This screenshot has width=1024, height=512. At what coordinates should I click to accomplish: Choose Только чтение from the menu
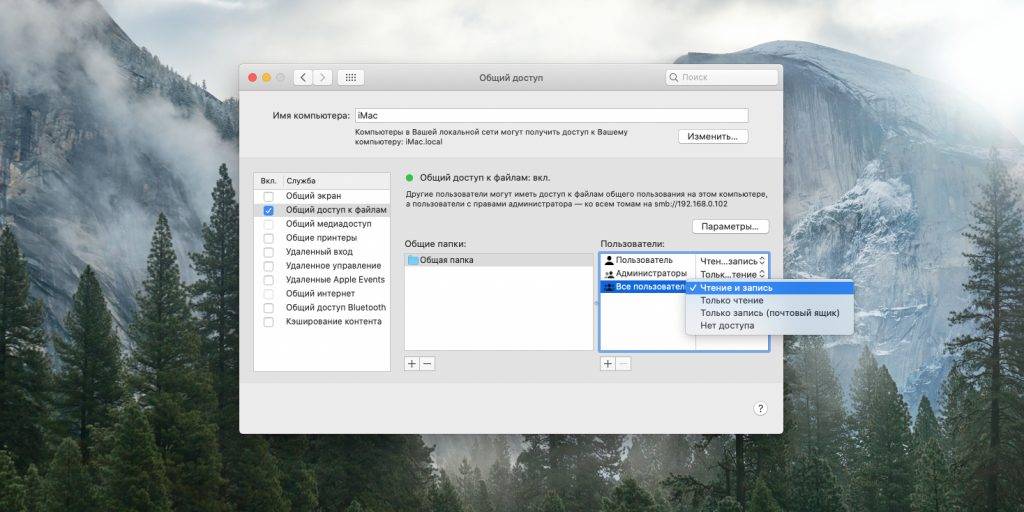pyautogui.click(x=731, y=300)
